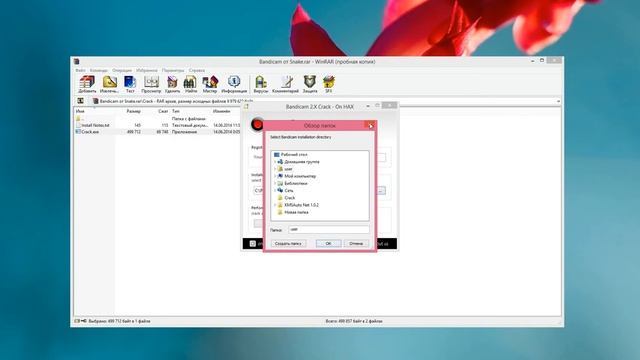
Task: Open the Команды menu
Action: pyautogui.click(x=99, y=70)
